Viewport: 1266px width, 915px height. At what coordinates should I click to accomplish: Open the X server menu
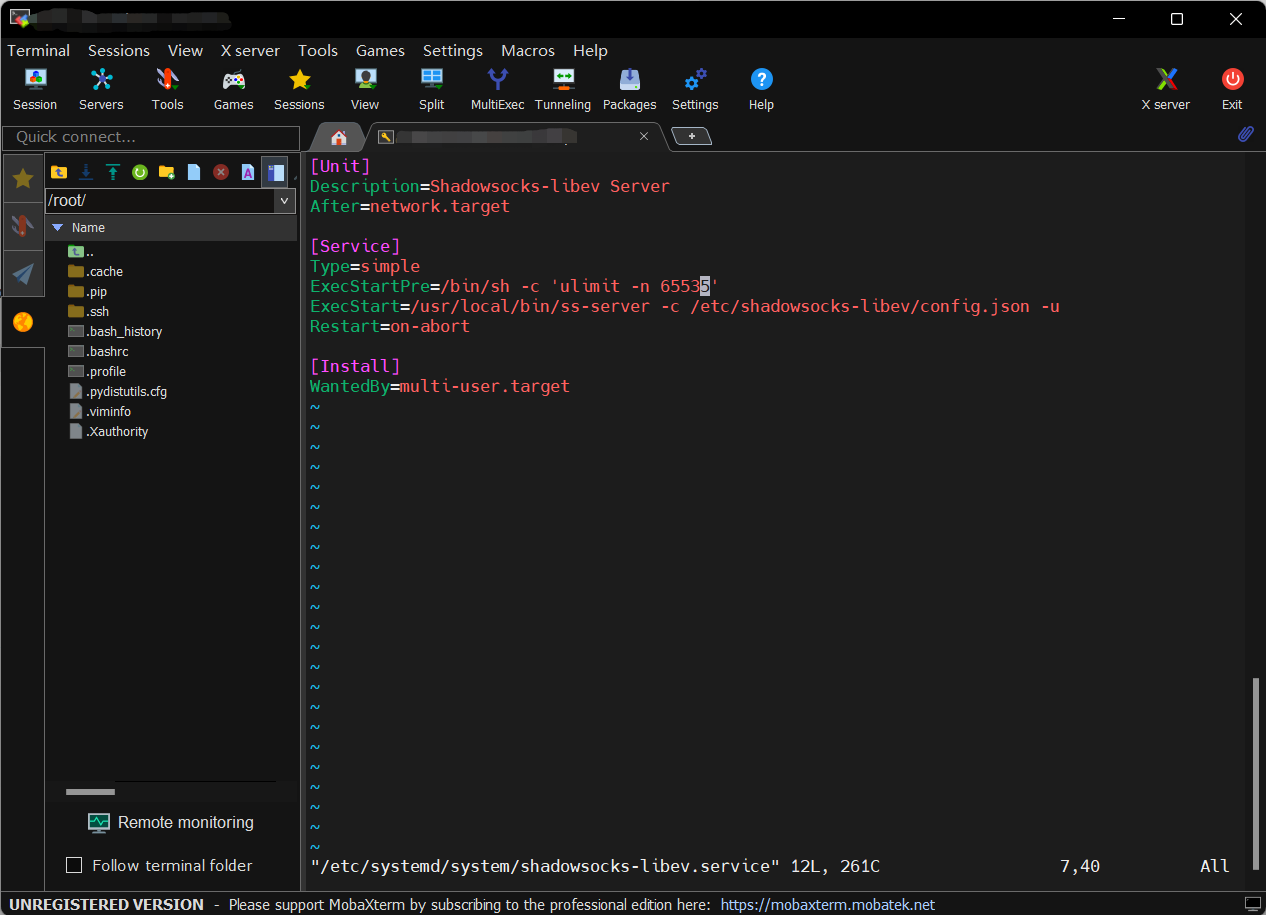tap(250, 50)
